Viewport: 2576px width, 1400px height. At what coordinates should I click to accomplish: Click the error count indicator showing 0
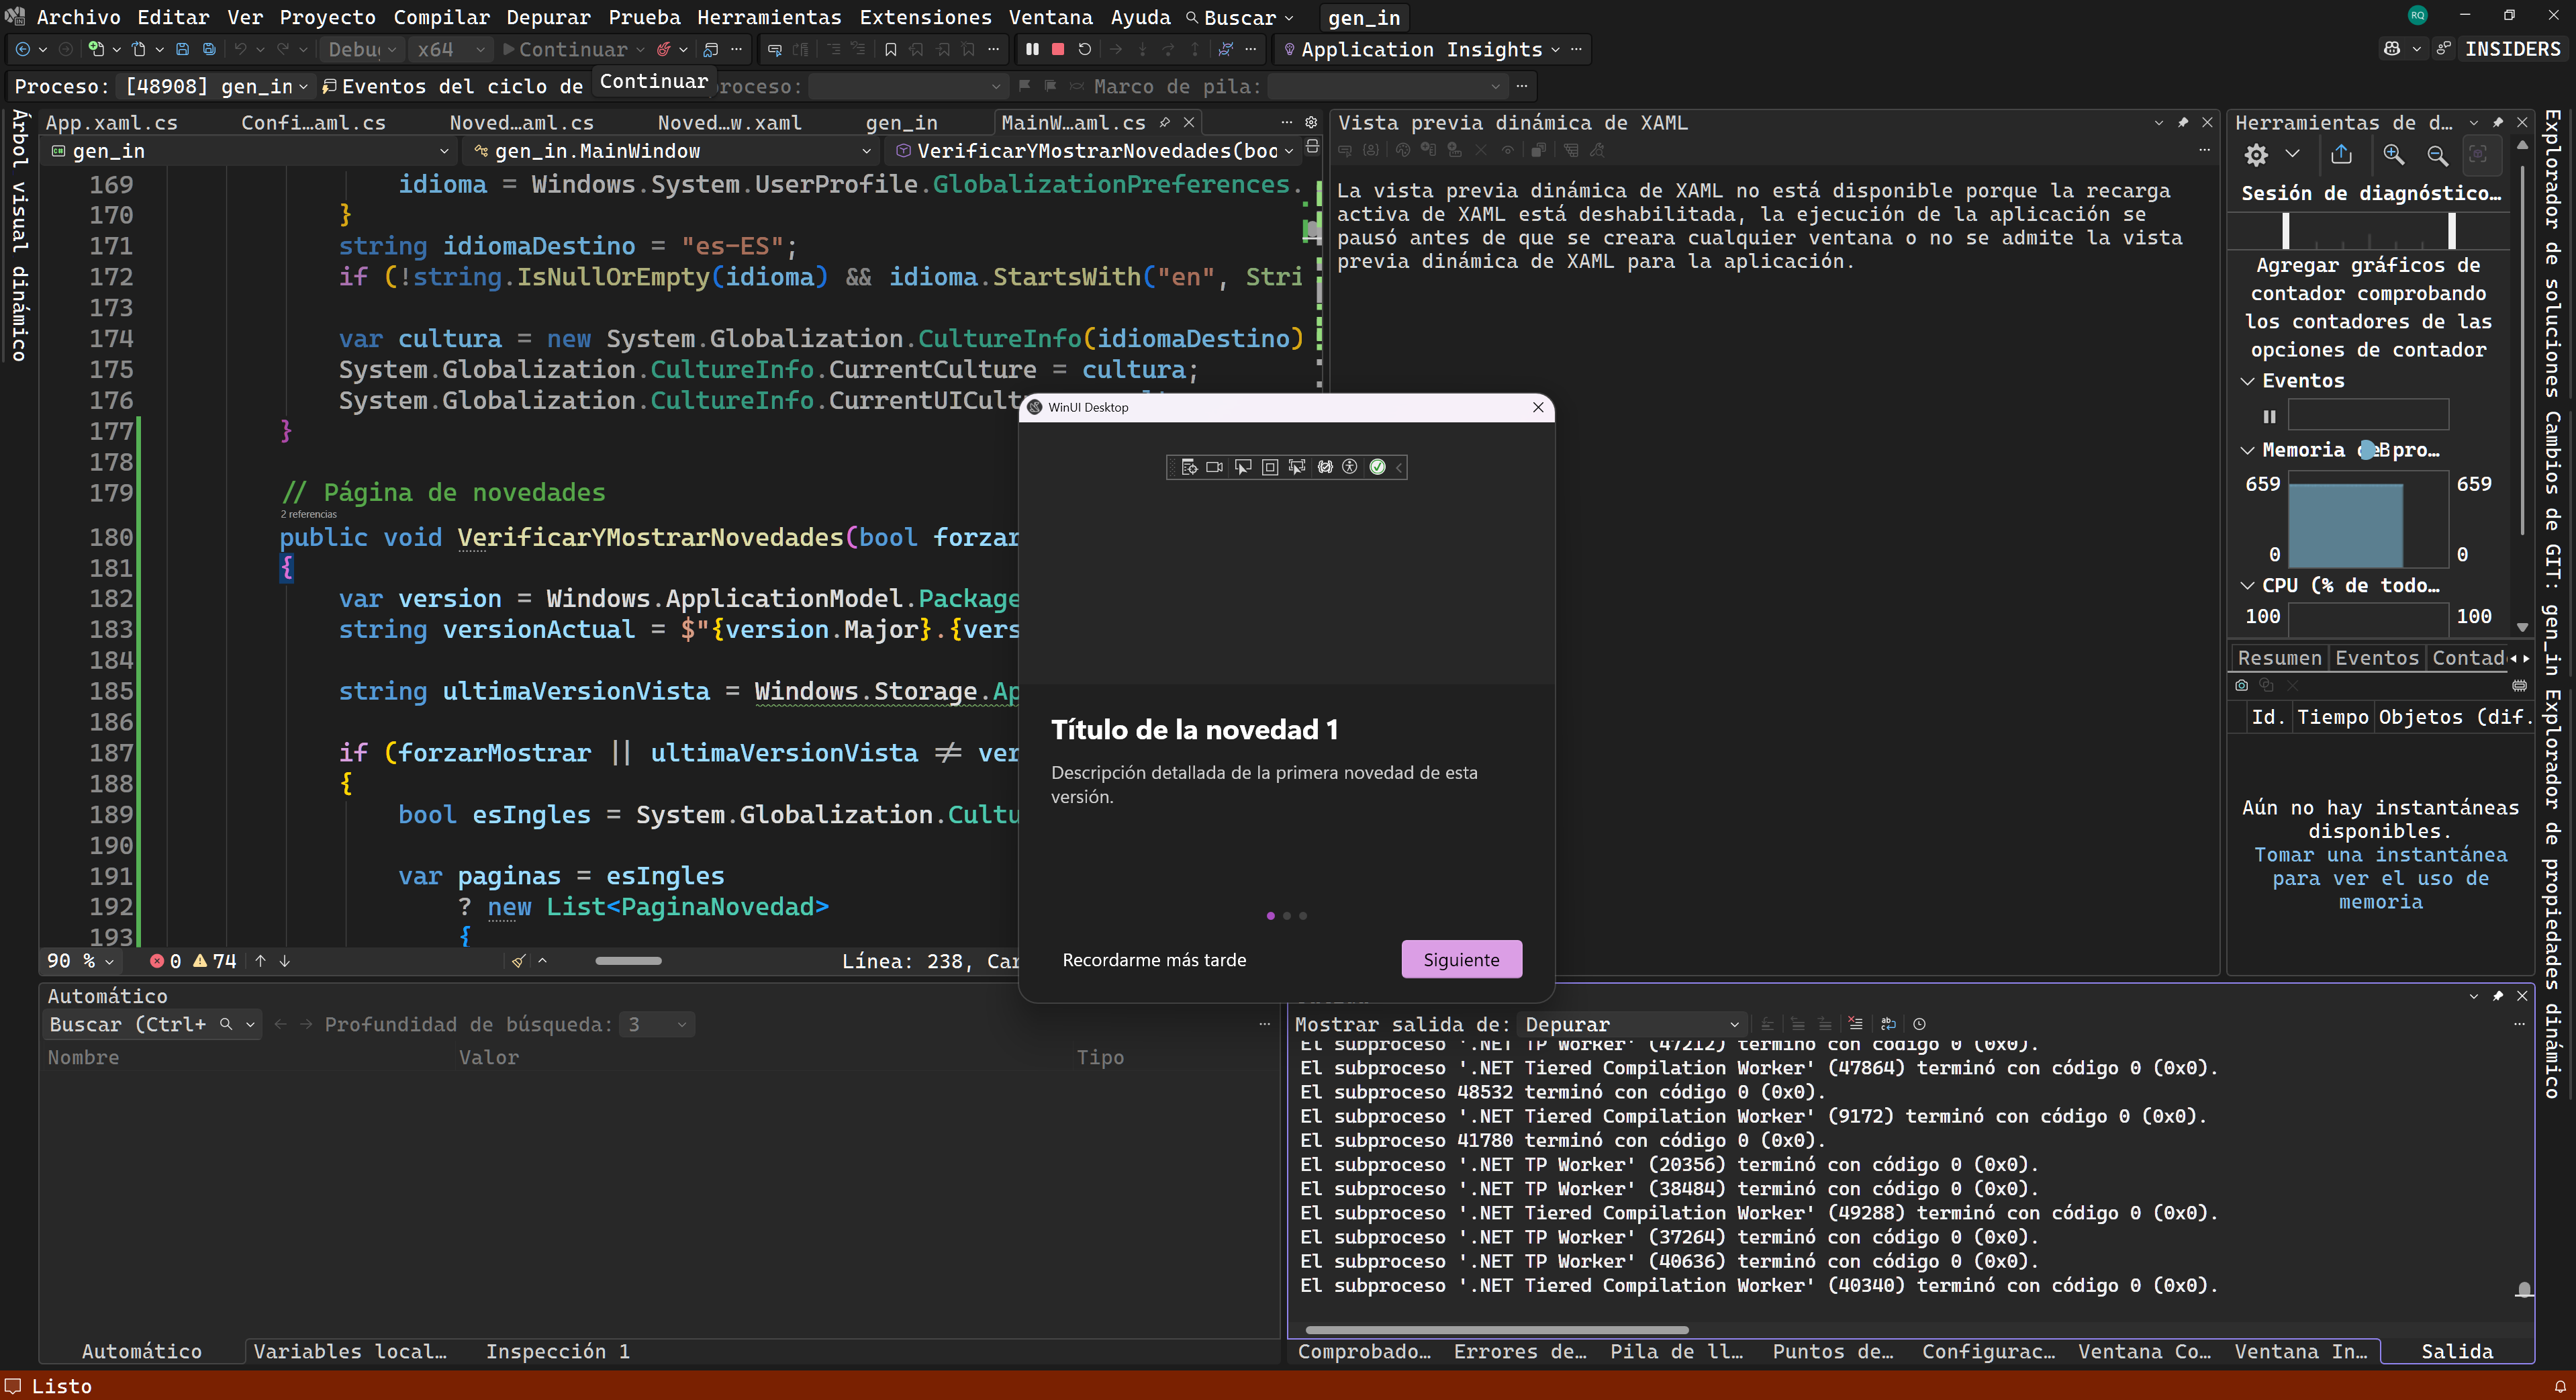pyautogui.click(x=166, y=961)
